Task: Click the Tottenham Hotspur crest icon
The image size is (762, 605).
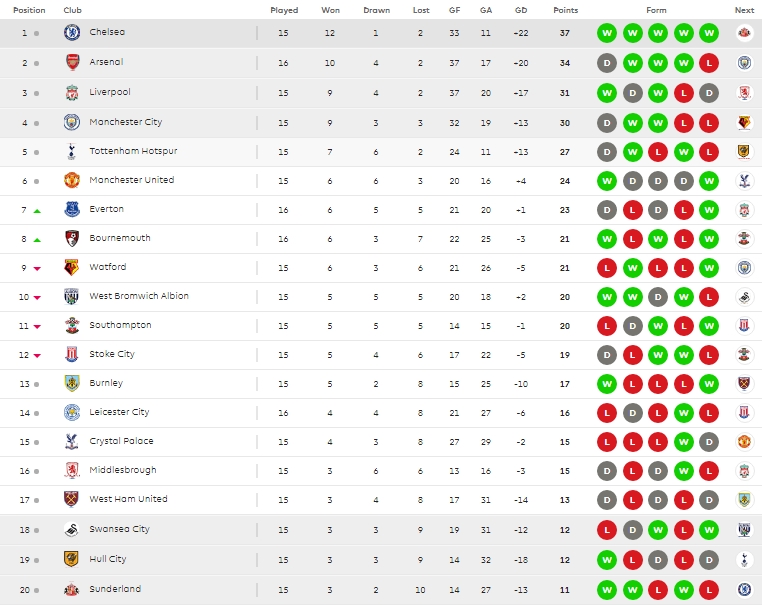Action: pos(72,152)
